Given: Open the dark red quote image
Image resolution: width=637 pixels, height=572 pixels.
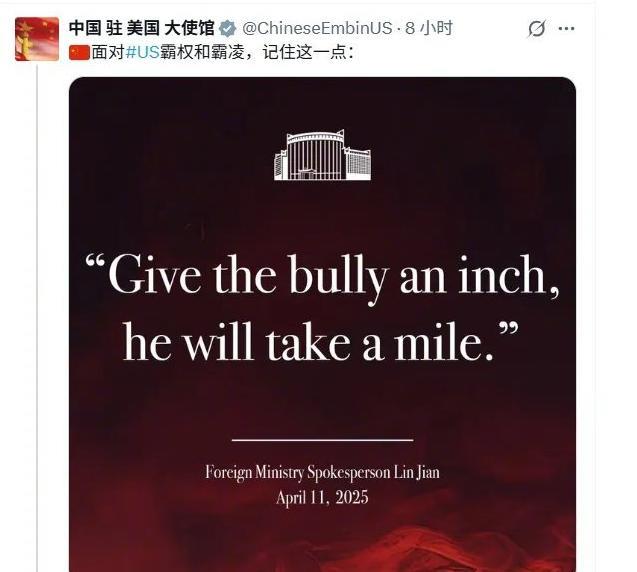Looking at the screenshot, I should point(323,324).
